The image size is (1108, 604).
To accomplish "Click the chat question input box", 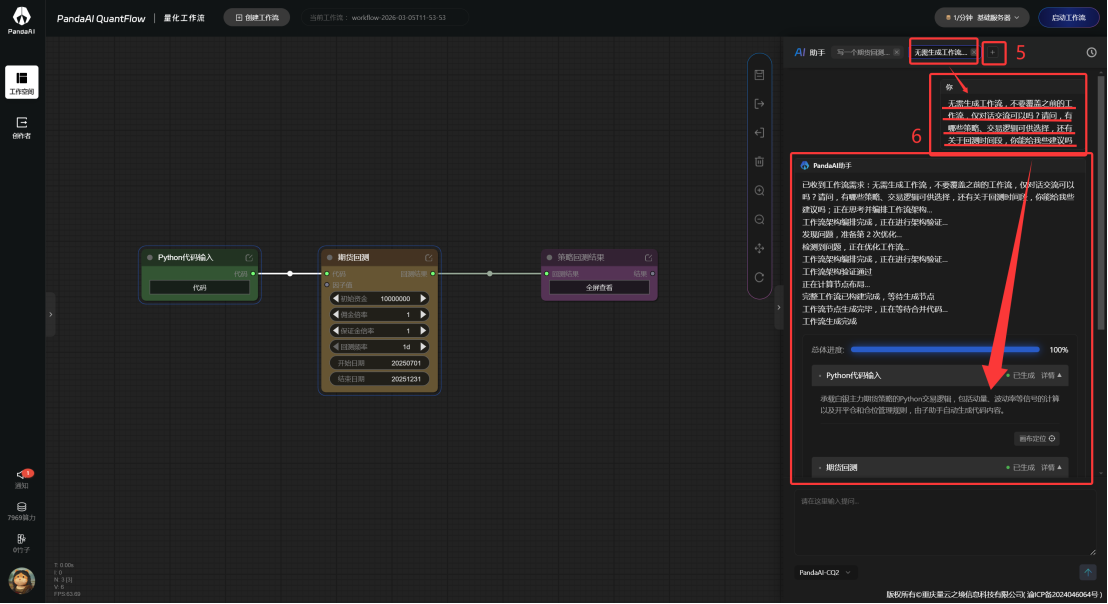I will (x=943, y=523).
